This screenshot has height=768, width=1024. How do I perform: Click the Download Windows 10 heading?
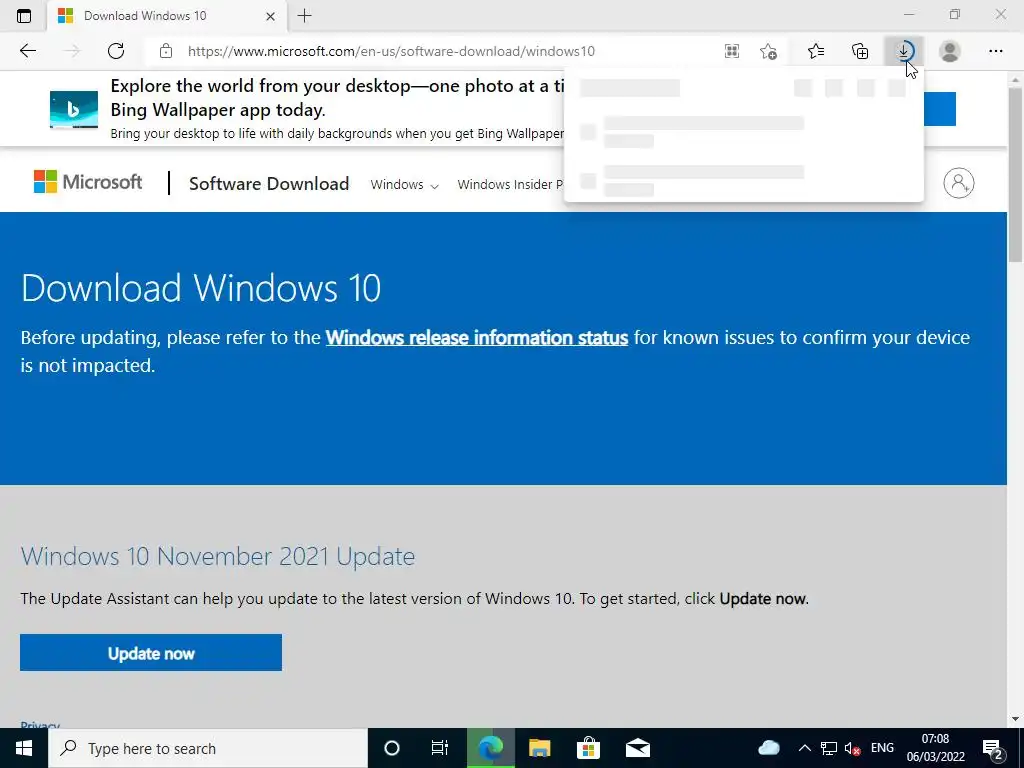[x=201, y=288]
